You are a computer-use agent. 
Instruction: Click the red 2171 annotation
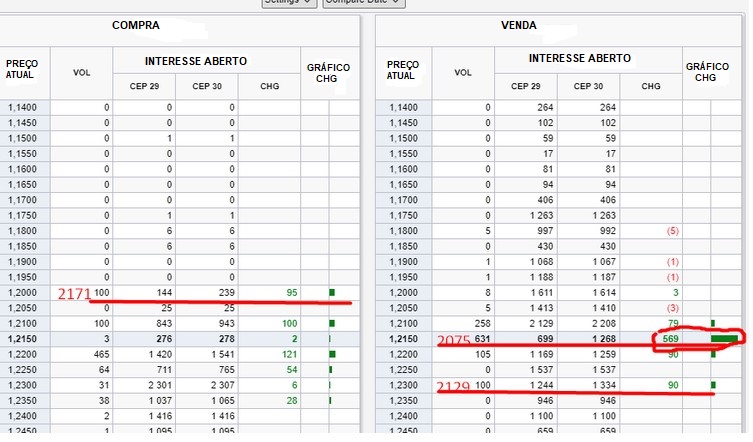tap(74, 294)
